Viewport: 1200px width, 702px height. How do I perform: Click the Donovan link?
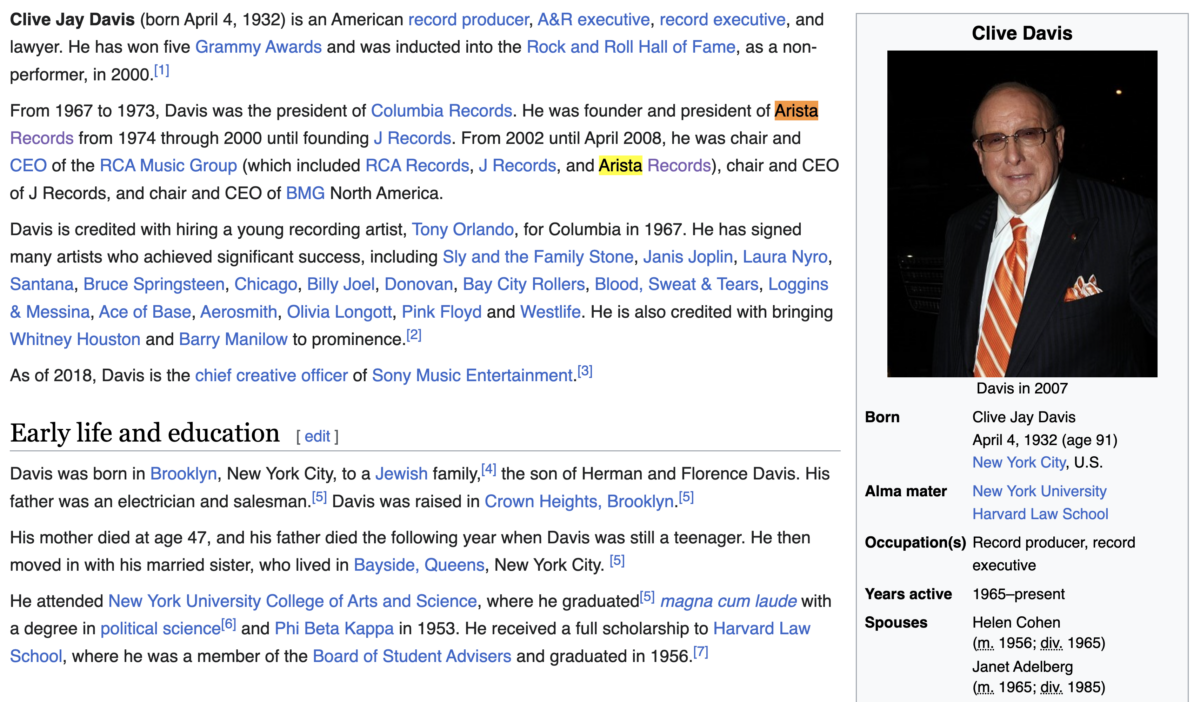click(x=419, y=284)
